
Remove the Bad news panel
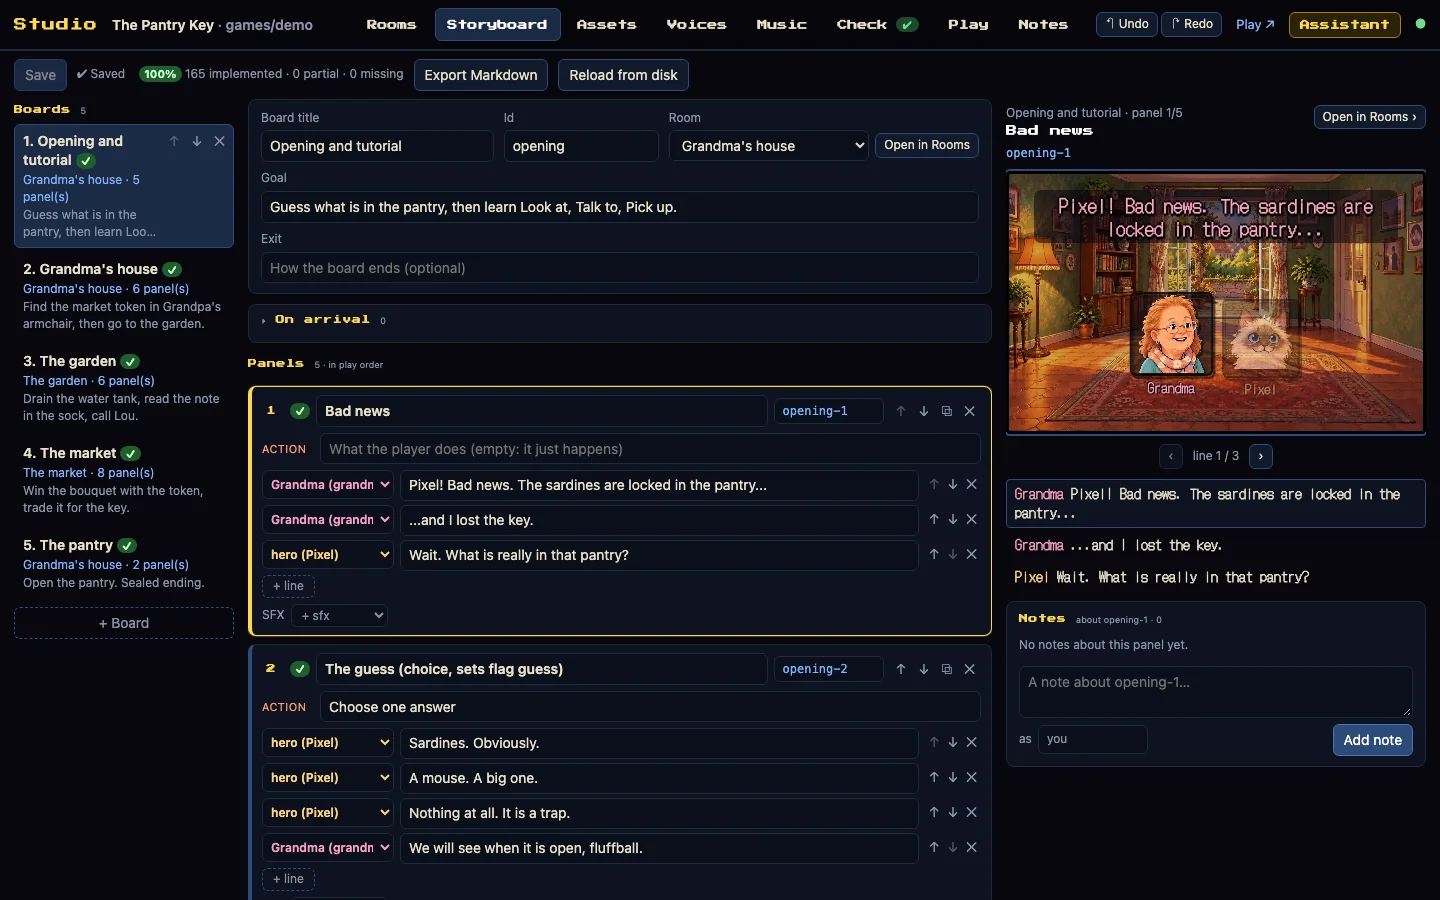(x=970, y=411)
